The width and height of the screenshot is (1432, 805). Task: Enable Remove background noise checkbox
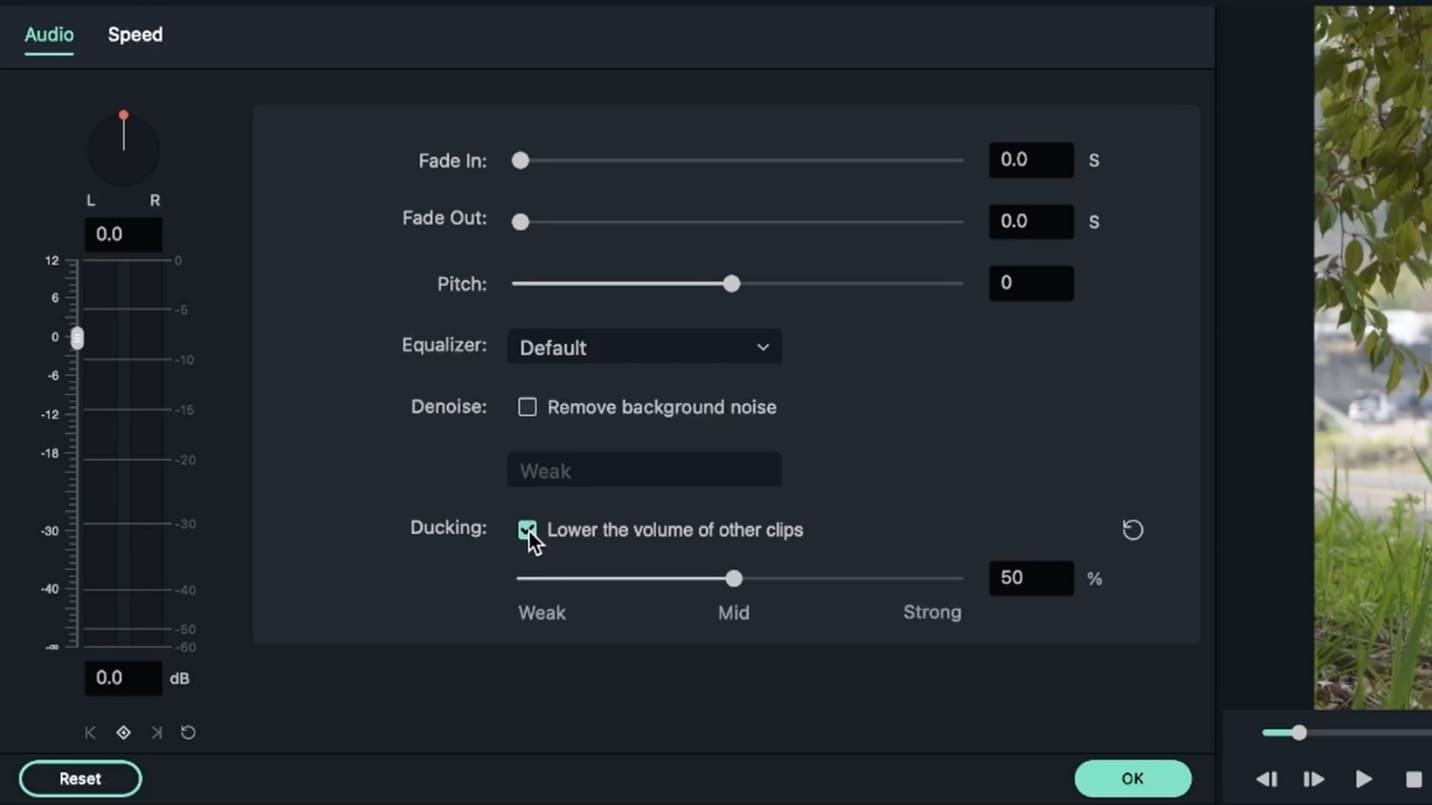[x=527, y=407]
